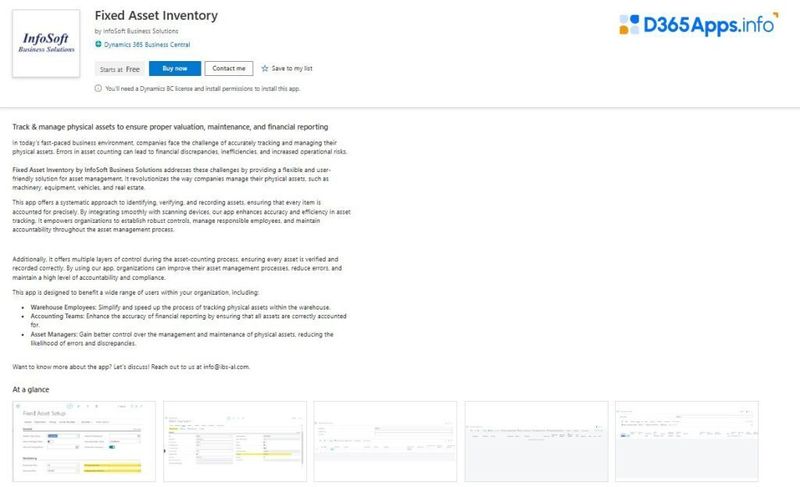The width and height of the screenshot is (800, 487).
Task: Open the fourth At a glance screenshot thumbnail
Action: click(x=536, y=441)
